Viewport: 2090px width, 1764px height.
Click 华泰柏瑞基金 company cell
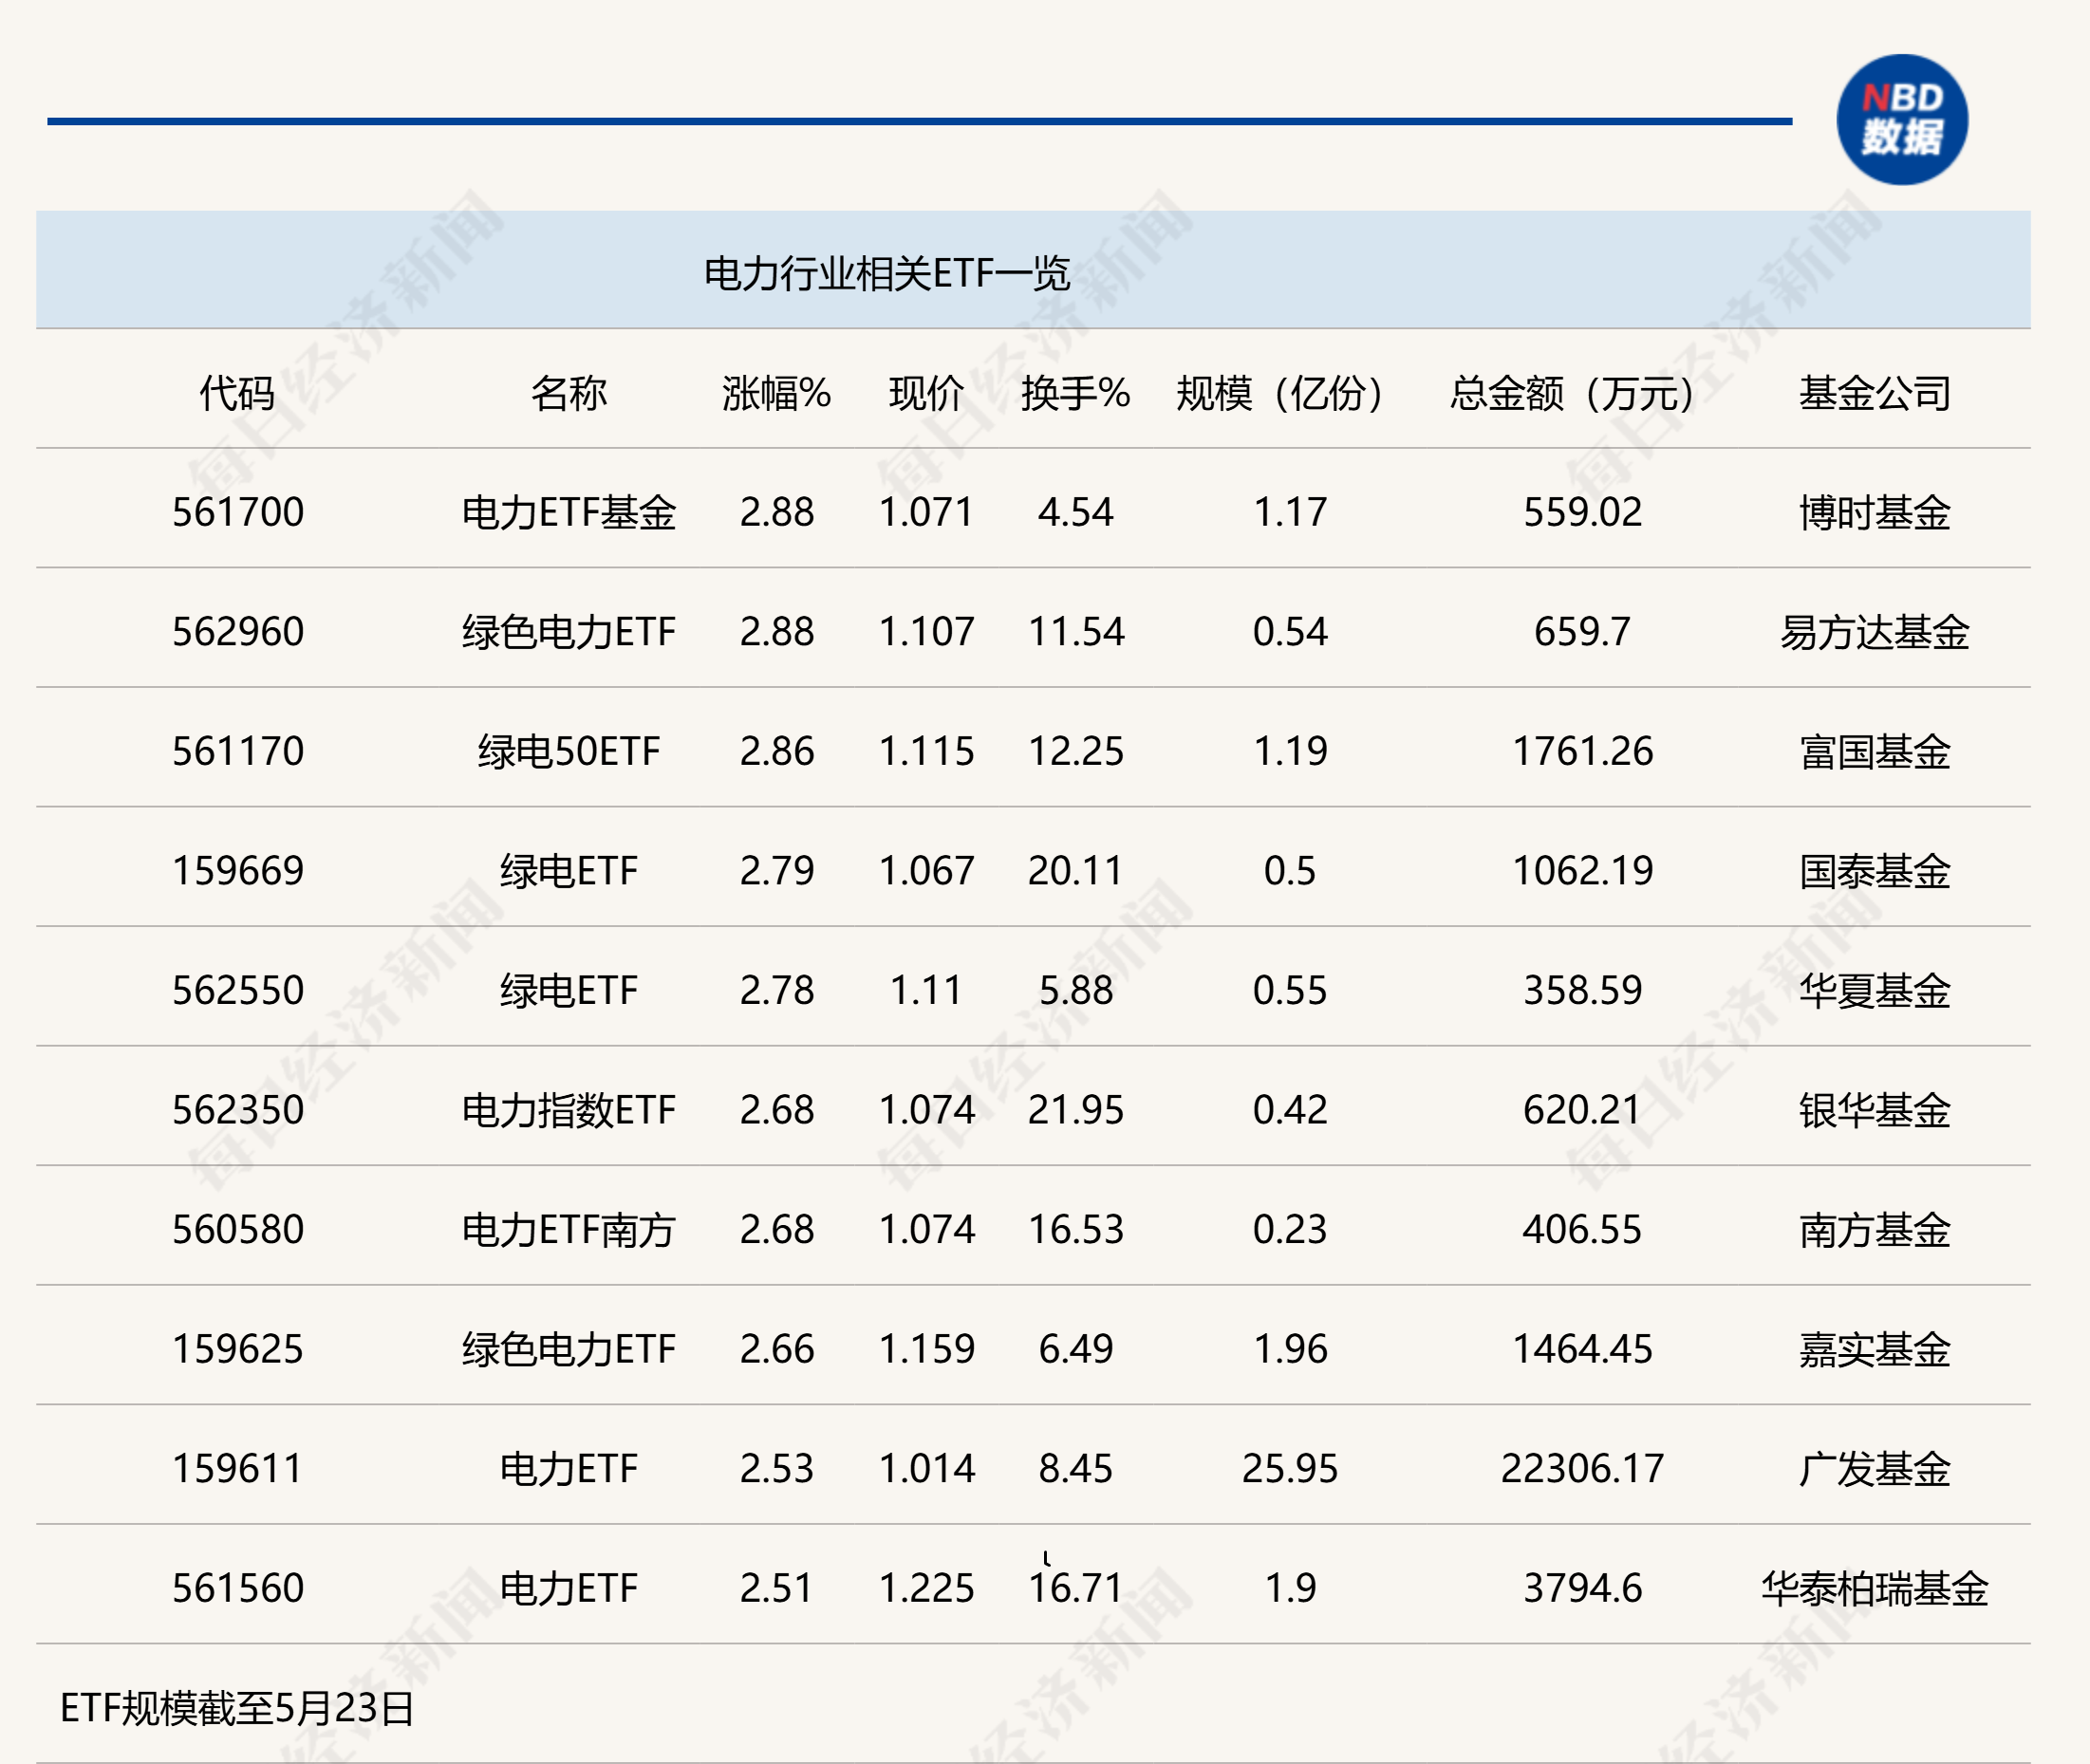pyautogui.click(x=1874, y=1588)
